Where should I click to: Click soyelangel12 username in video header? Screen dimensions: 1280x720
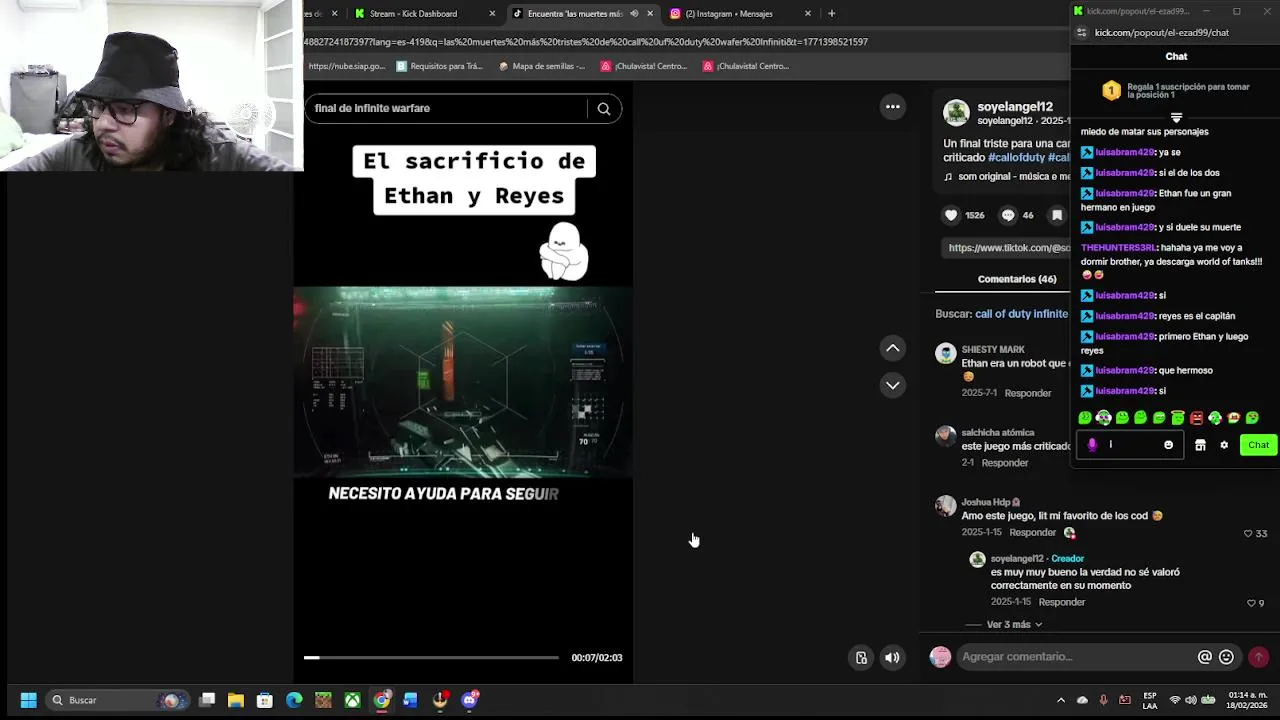(x=1015, y=107)
